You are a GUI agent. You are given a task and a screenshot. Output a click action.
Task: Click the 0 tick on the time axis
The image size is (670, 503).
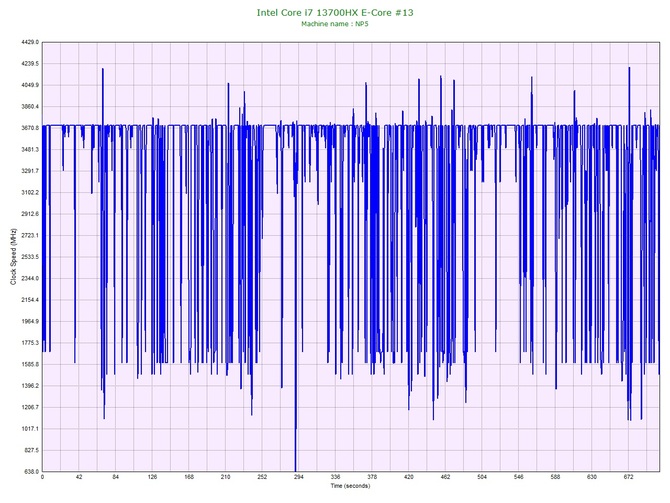(x=42, y=477)
